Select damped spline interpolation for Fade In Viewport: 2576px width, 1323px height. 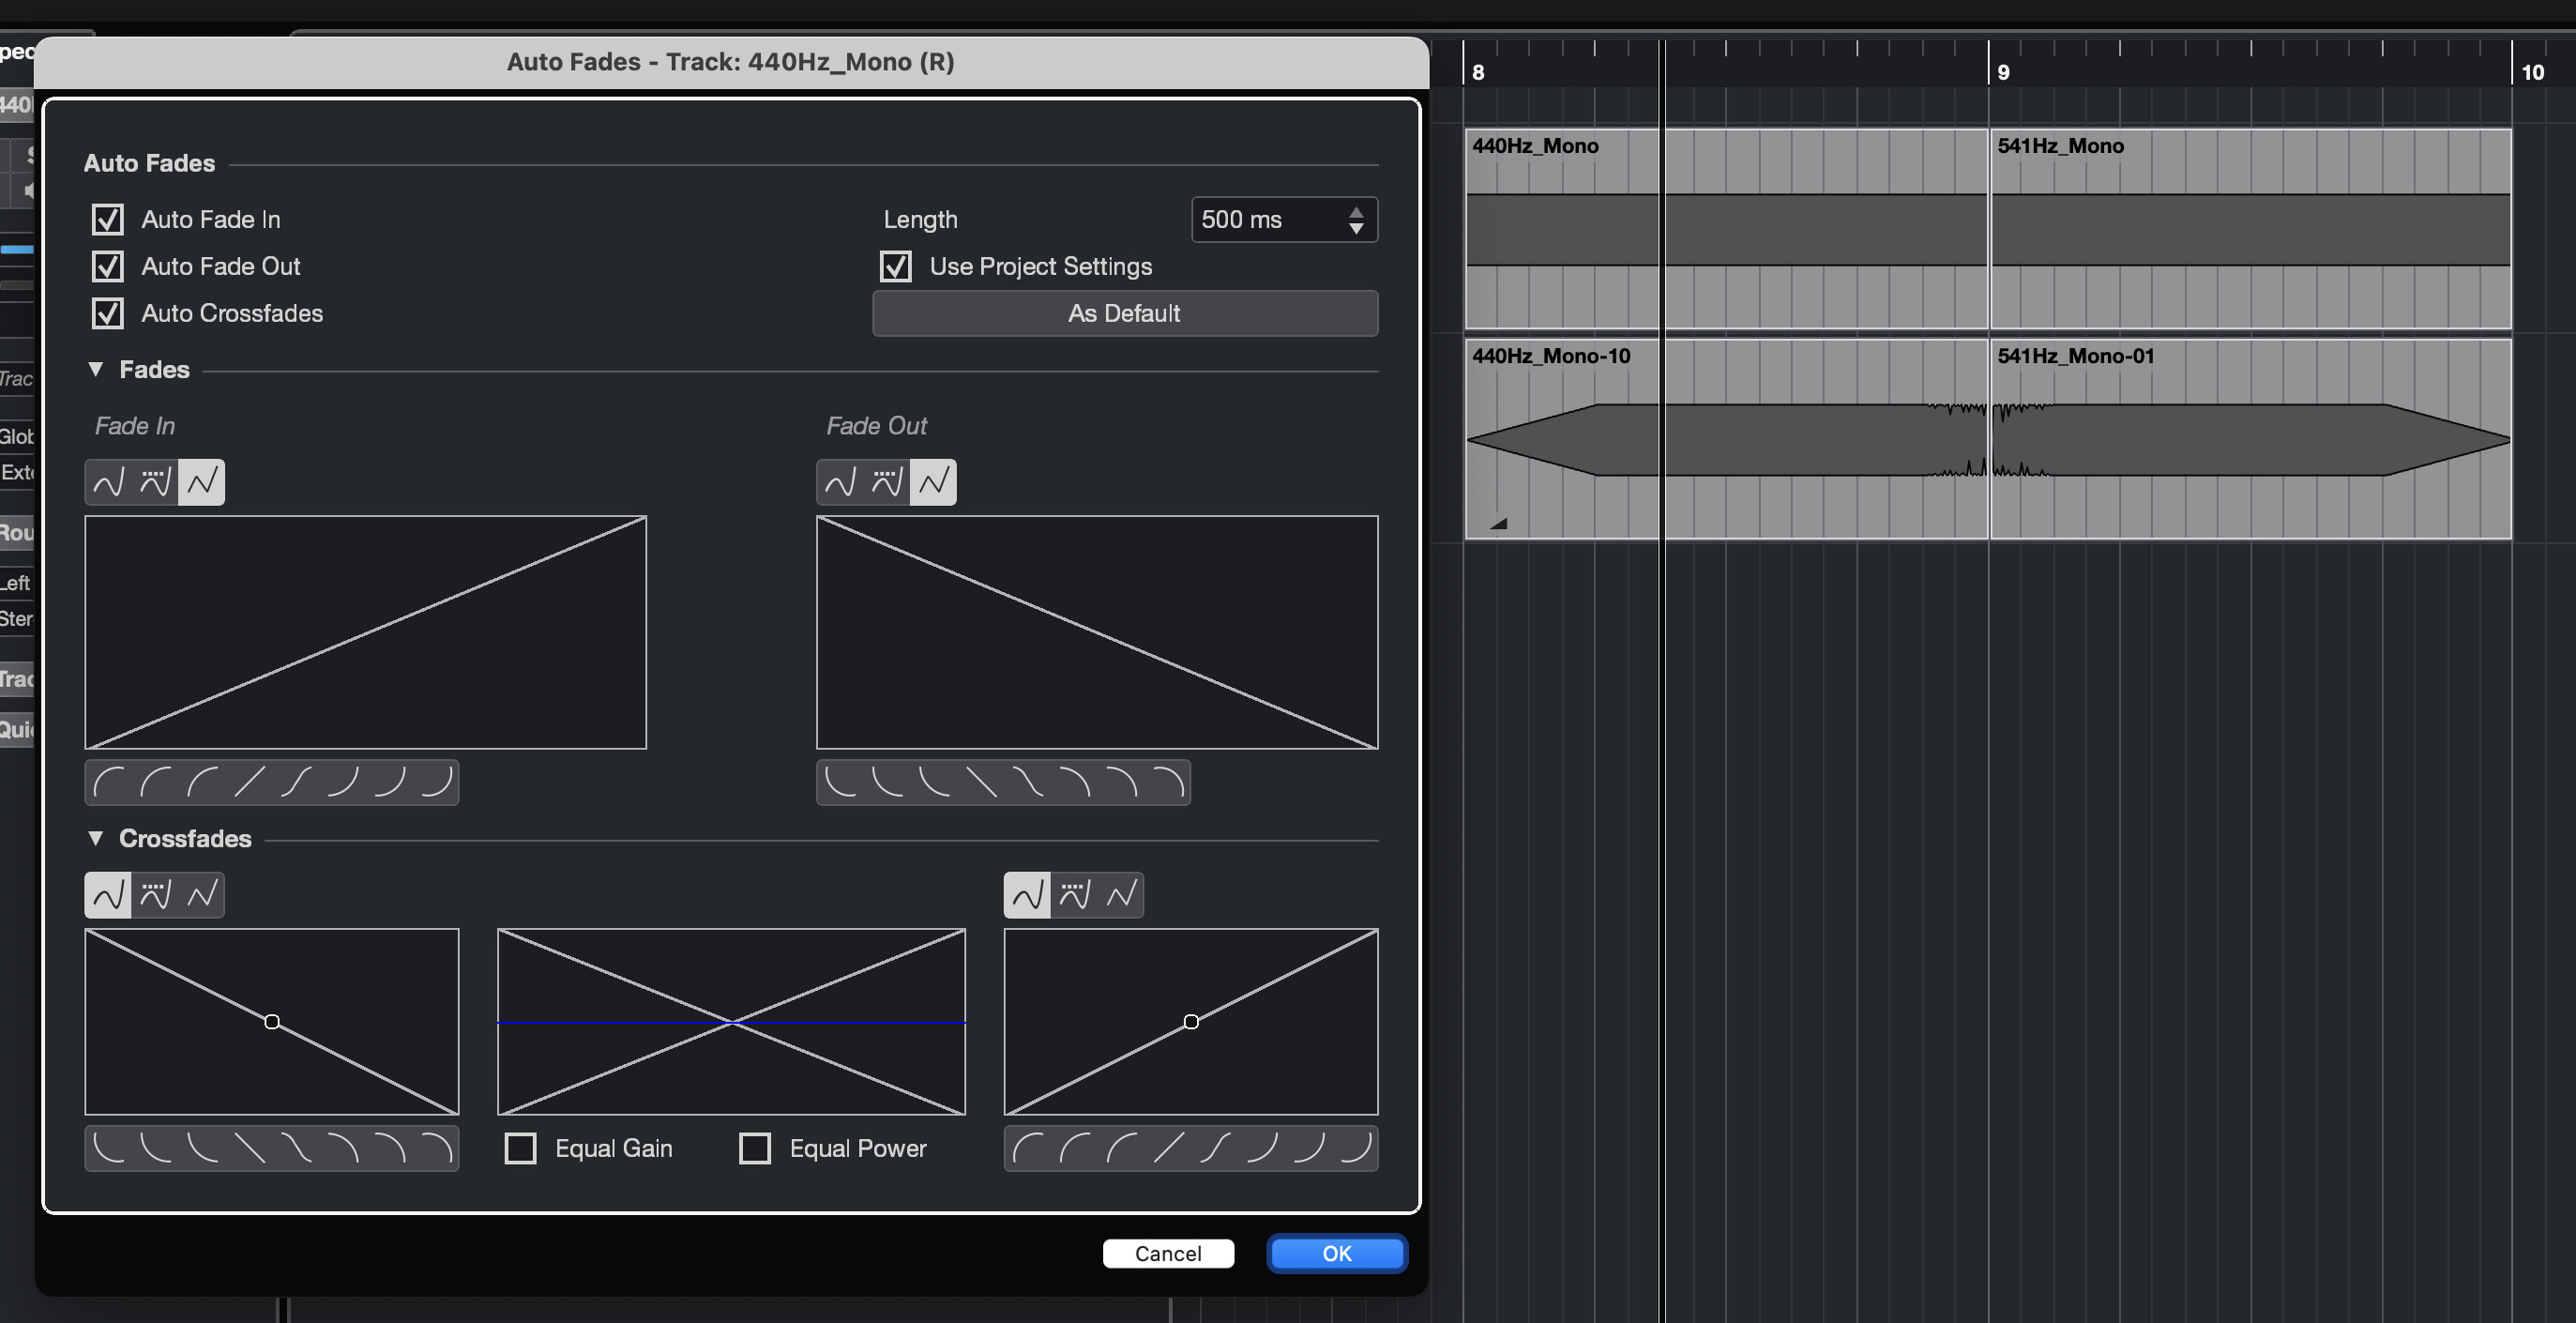coord(155,483)
